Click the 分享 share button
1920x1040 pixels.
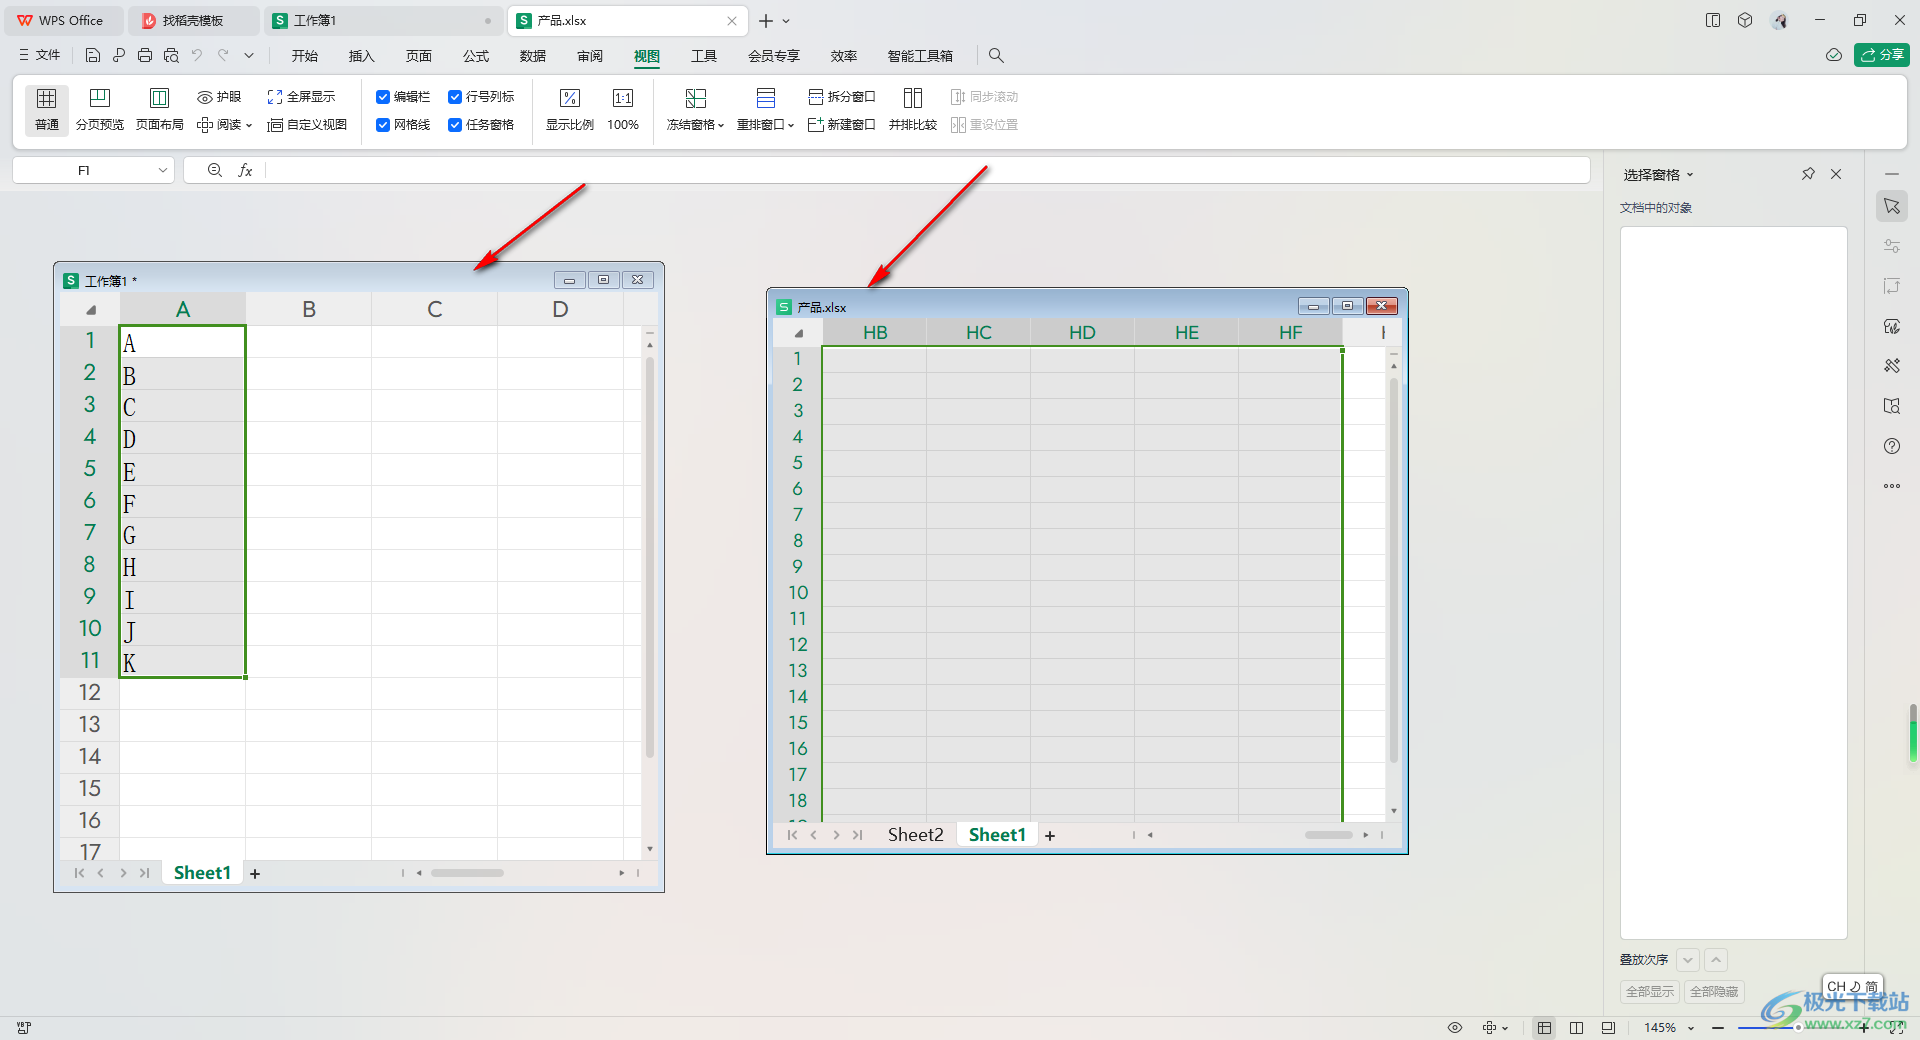pyautogui.click(x=1882, y=55)
